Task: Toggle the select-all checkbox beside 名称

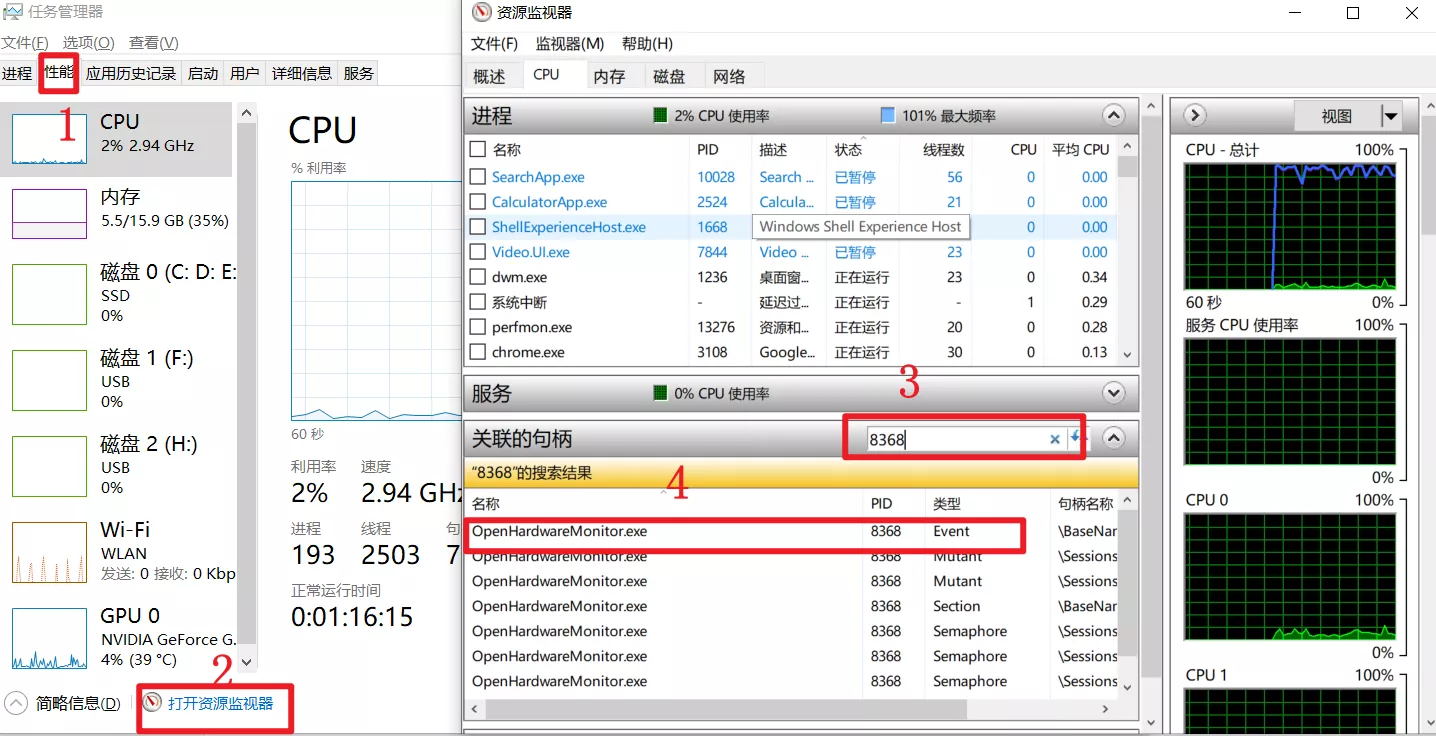Action: pos(477,150)
